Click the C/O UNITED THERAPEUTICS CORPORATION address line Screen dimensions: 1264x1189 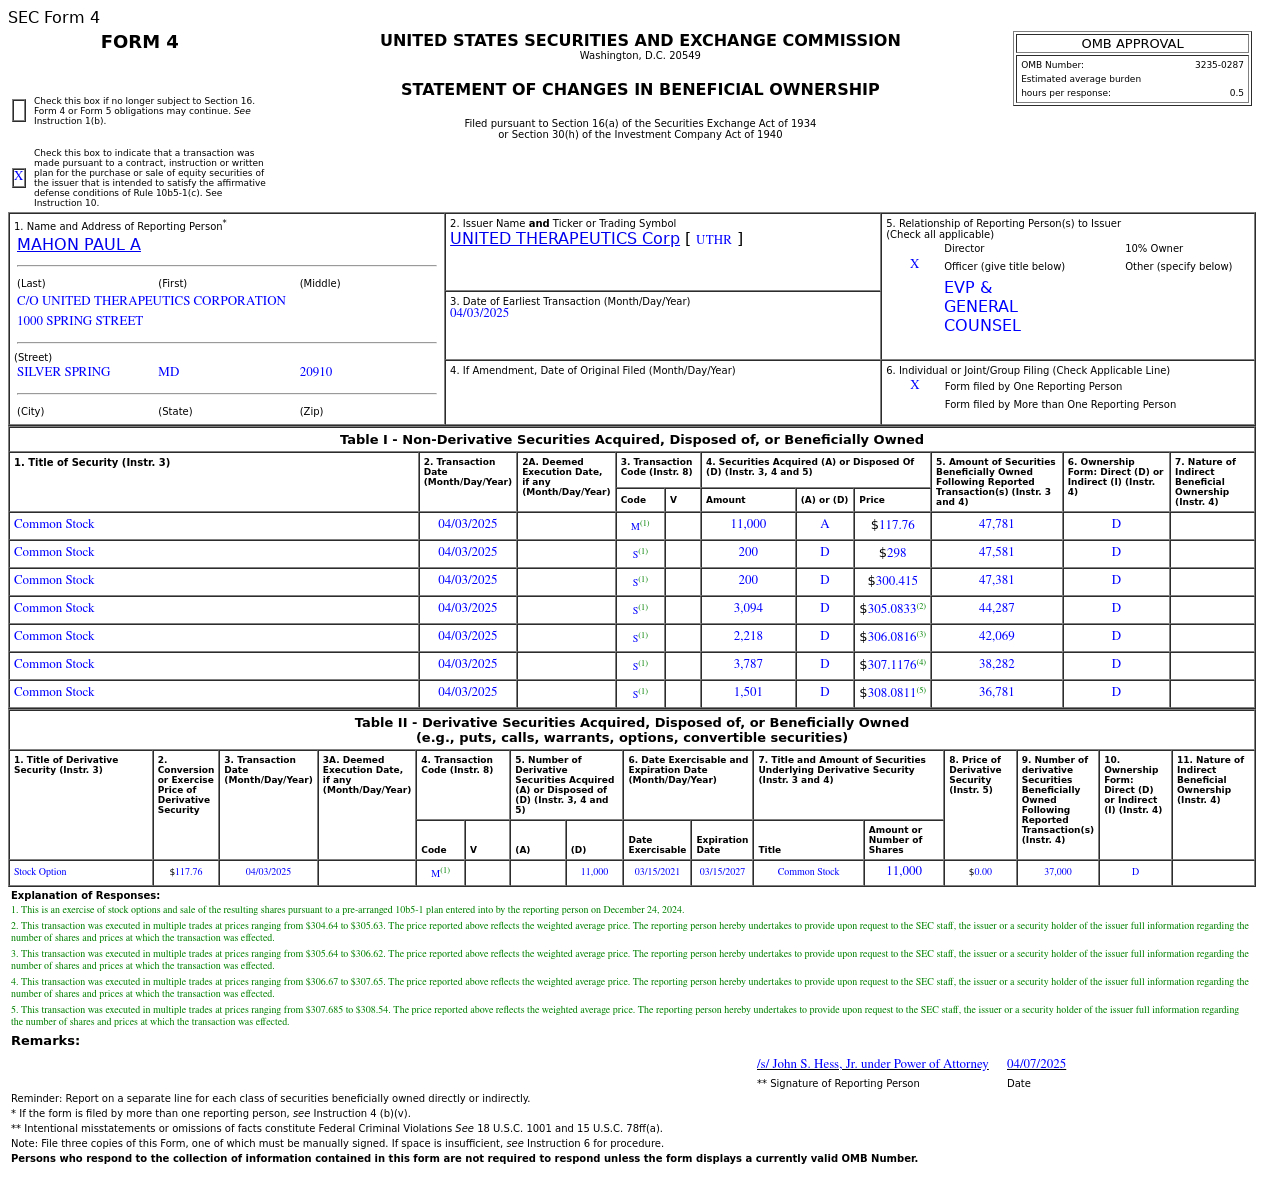(x=151, y=301)
